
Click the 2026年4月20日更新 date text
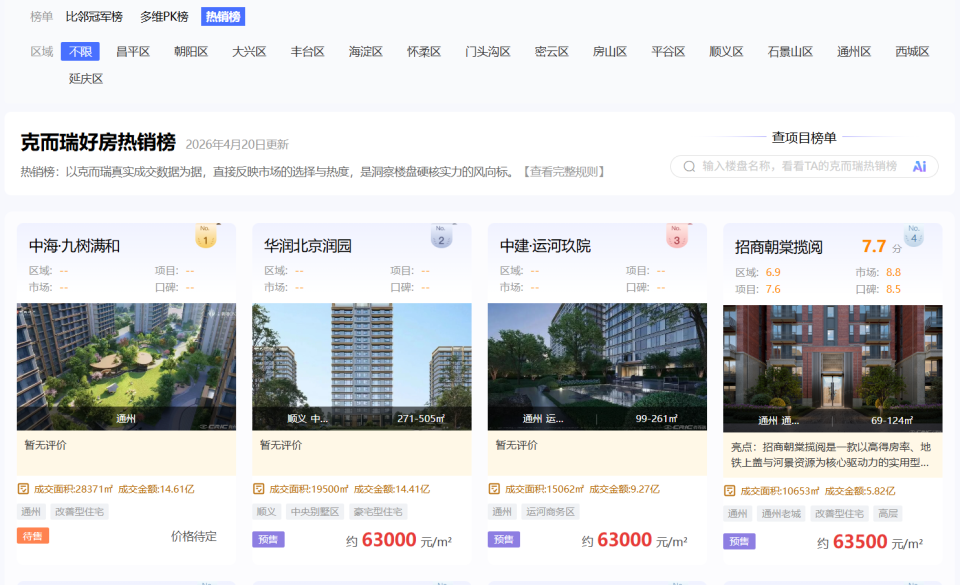coord(237,144)
